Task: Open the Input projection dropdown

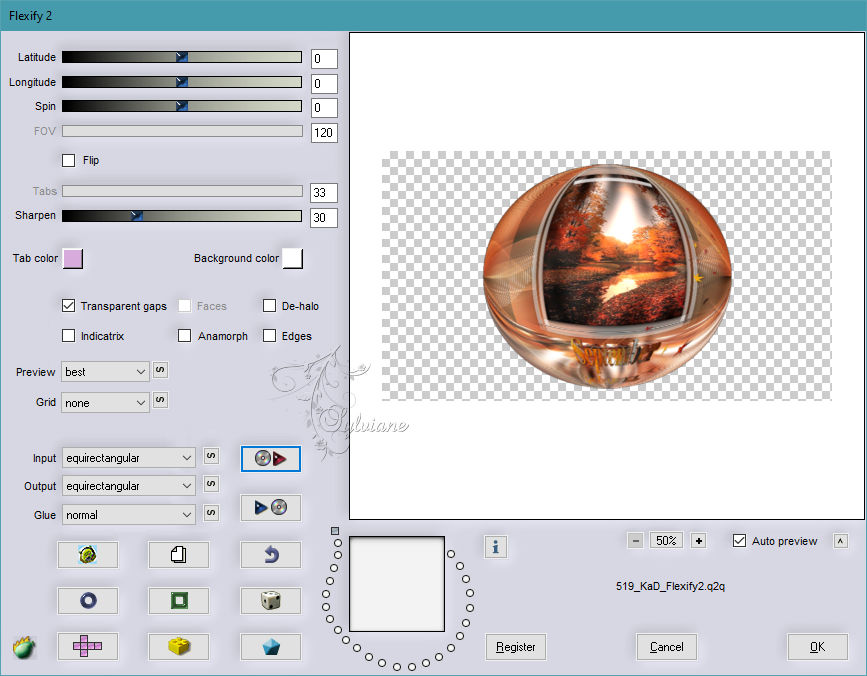Action: pyautogui.click(x=128, y=458)
